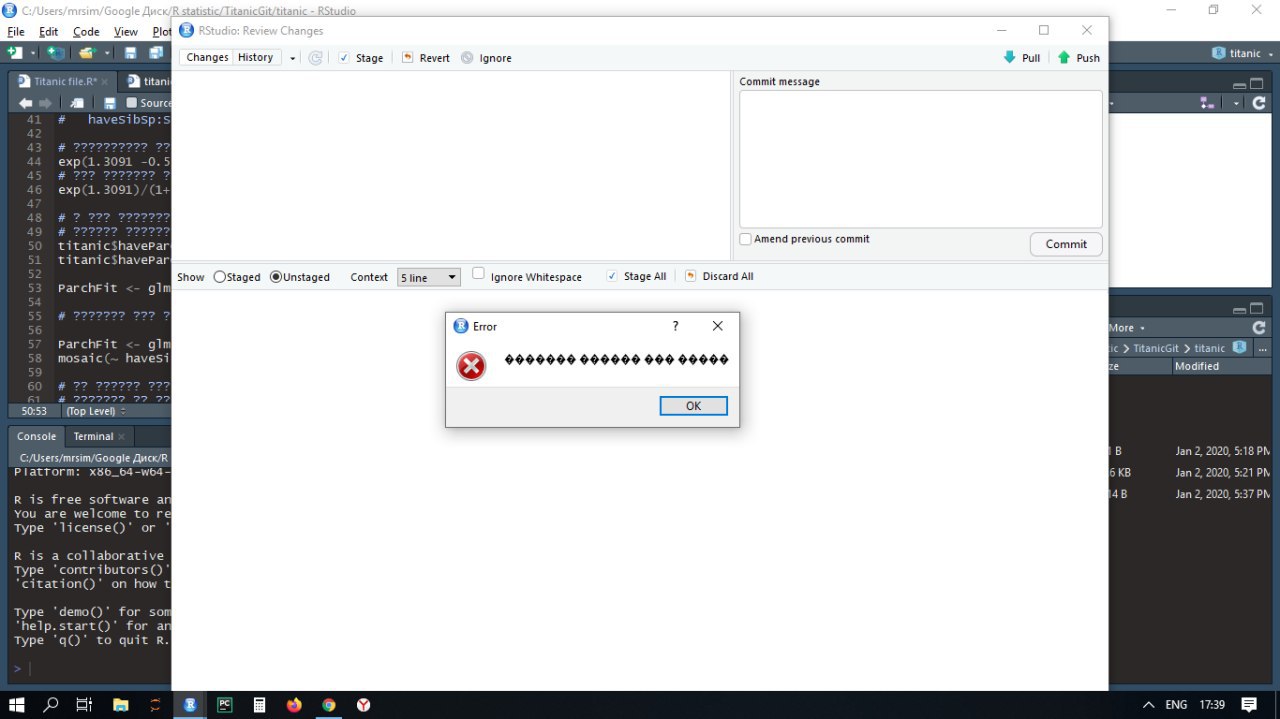The image size is (1280, 719).
Task: Click the Pull button in Review Changes
Action: 1022,58
